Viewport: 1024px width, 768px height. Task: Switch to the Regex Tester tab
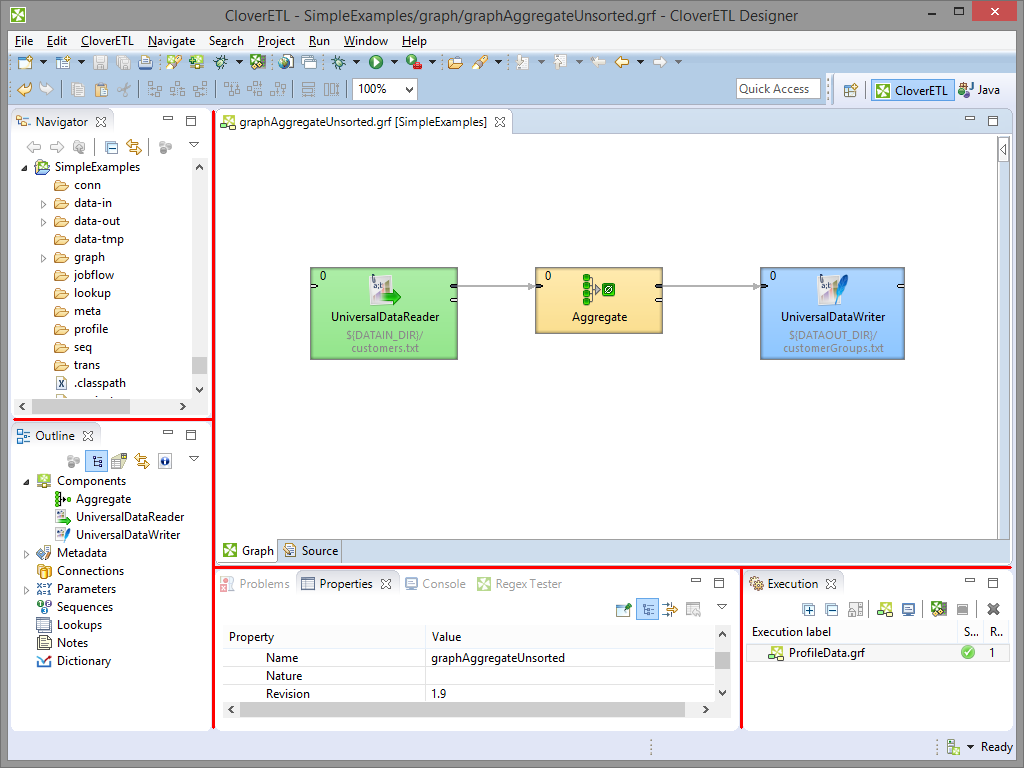pos(520,584)
